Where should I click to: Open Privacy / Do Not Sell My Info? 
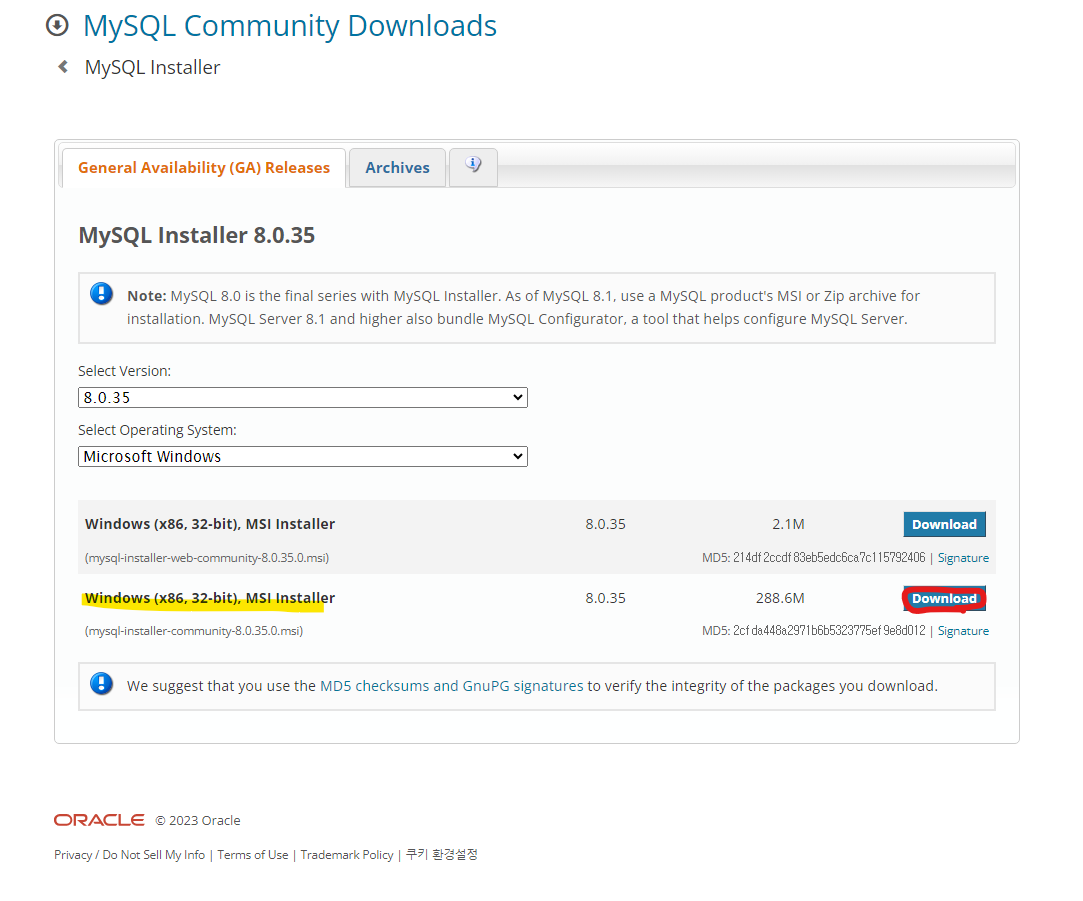coord(130,855)
